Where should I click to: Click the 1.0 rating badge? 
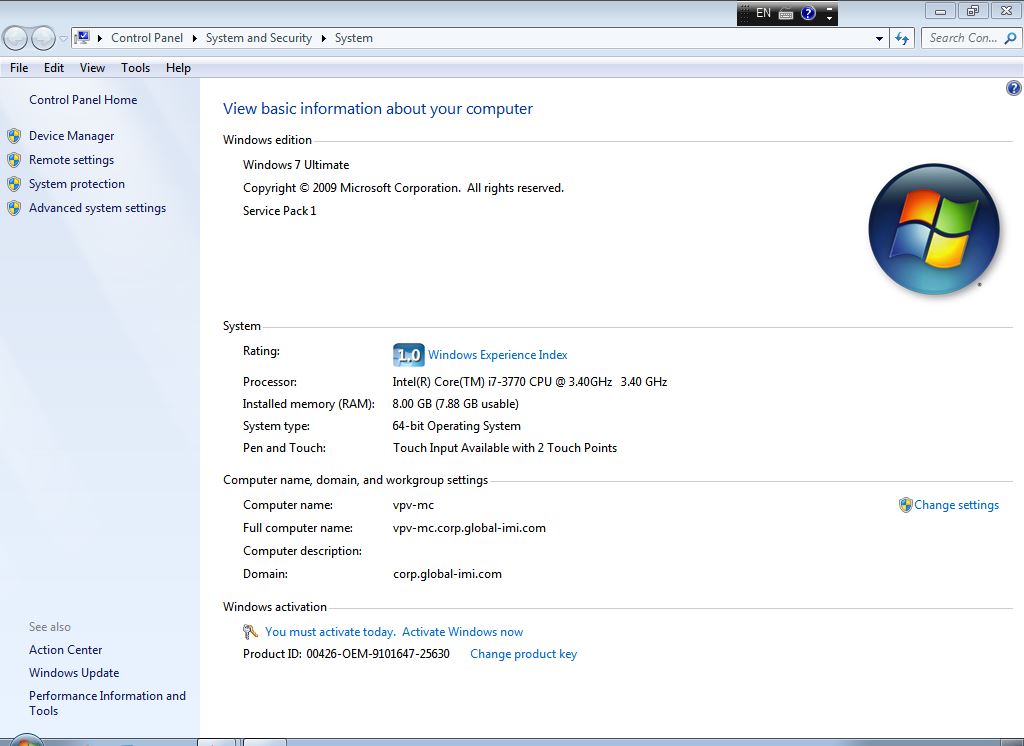coord(408,355)
